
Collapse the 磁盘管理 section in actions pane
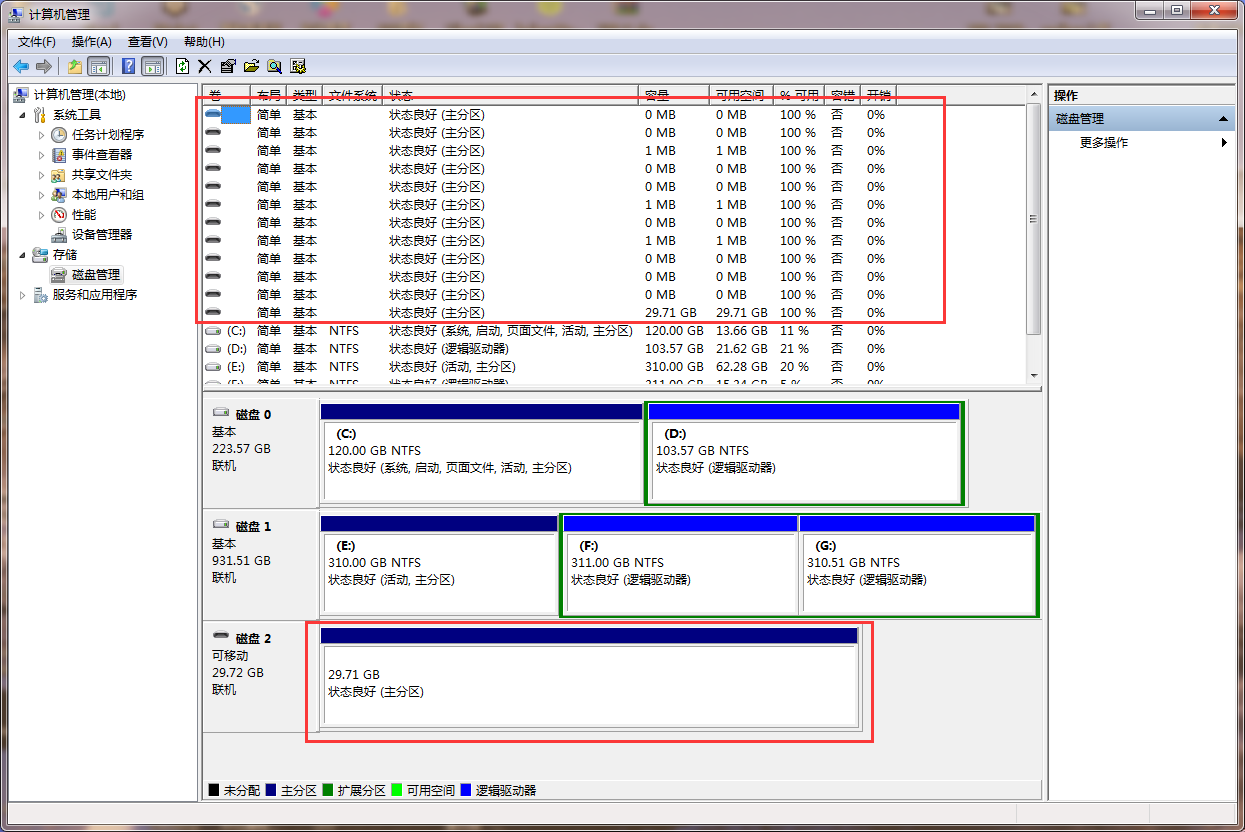coord(1224,119)
